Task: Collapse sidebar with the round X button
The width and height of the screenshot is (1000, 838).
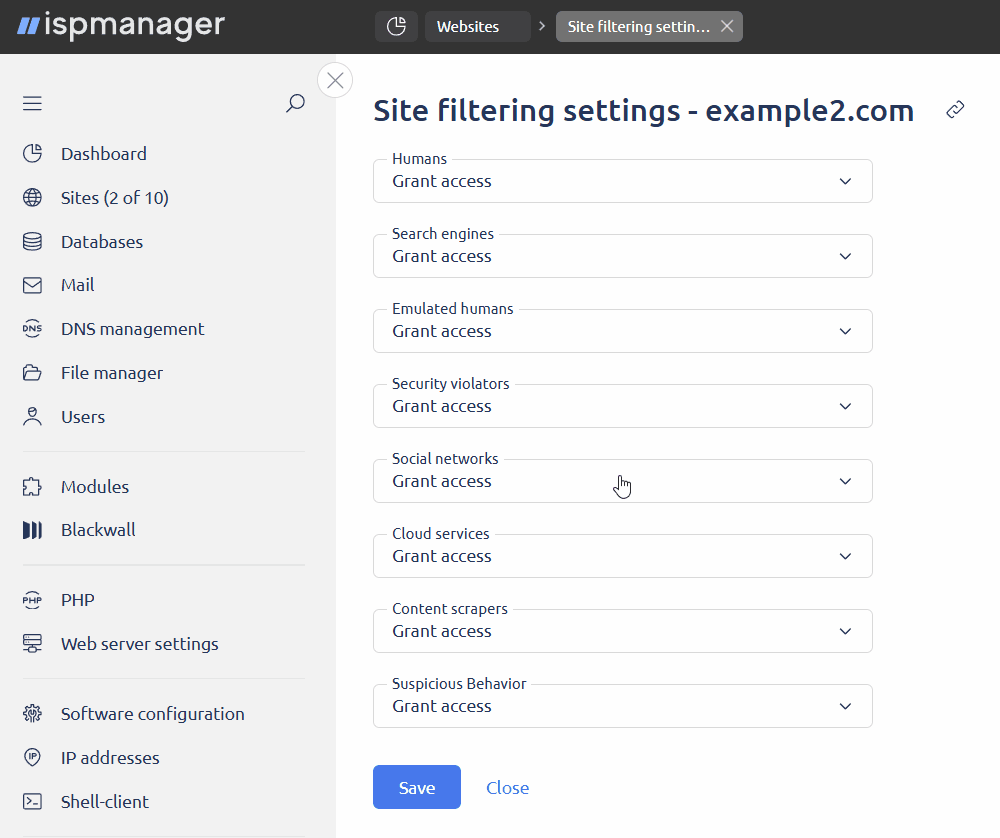Action: (335, 80)
